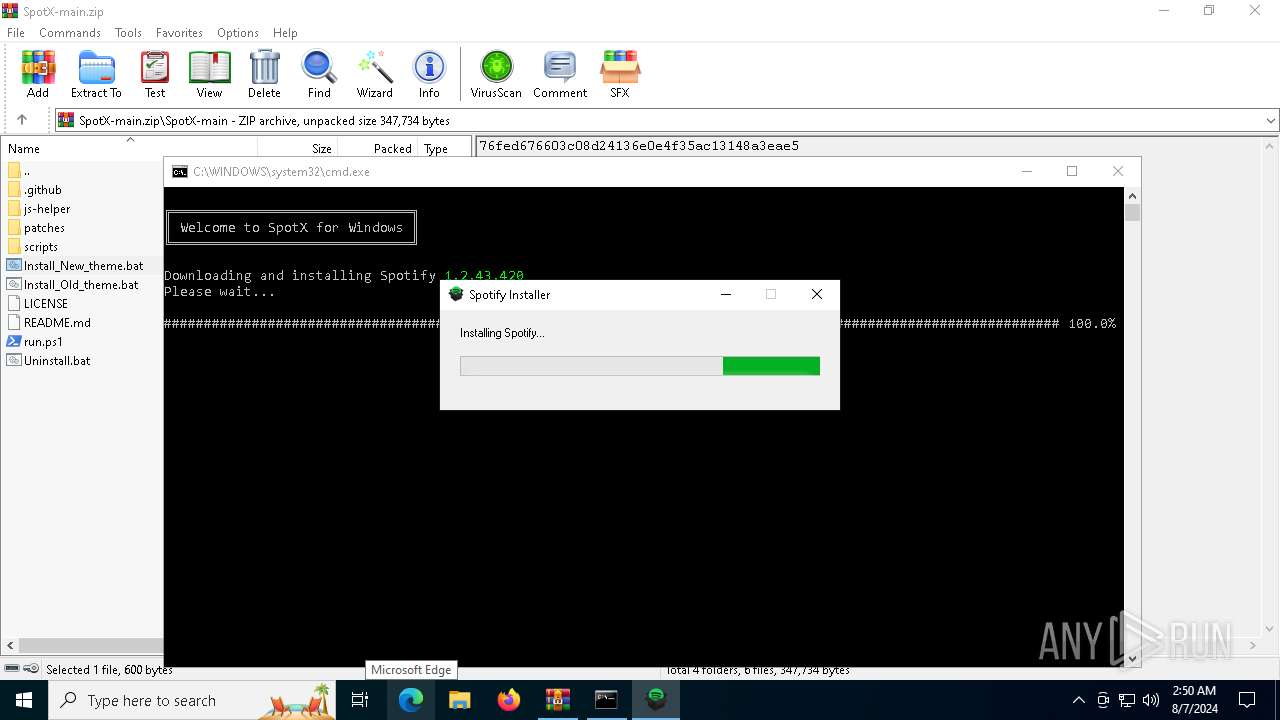Sort by the Size column header
1280x720 pixels.
coord(321,149)
